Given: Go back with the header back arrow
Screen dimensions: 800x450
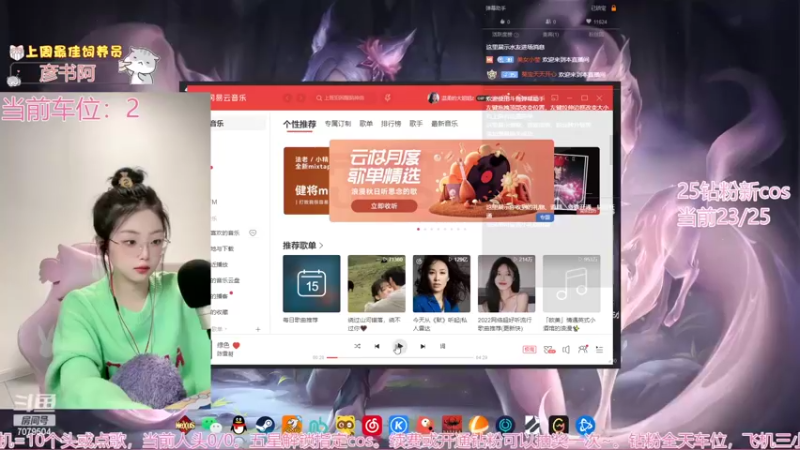Looking at the screenshot, I should (288, 98).
